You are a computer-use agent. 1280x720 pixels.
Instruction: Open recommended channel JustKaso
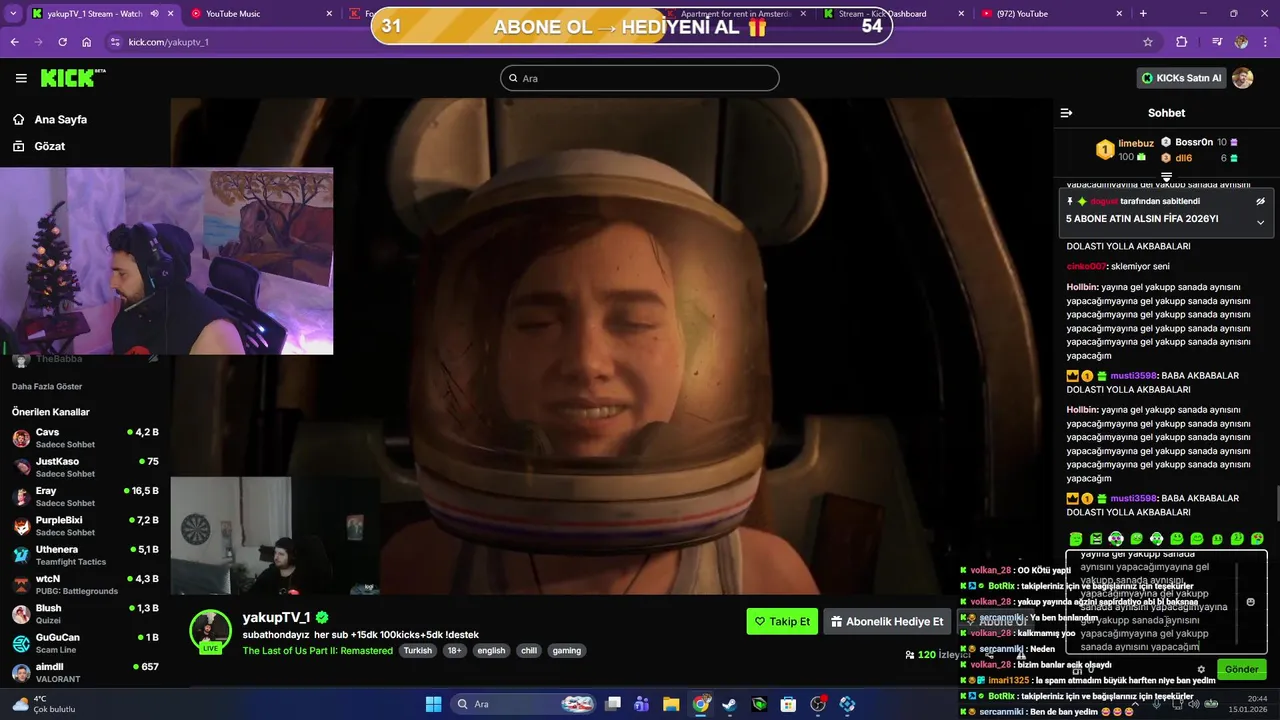85,467
